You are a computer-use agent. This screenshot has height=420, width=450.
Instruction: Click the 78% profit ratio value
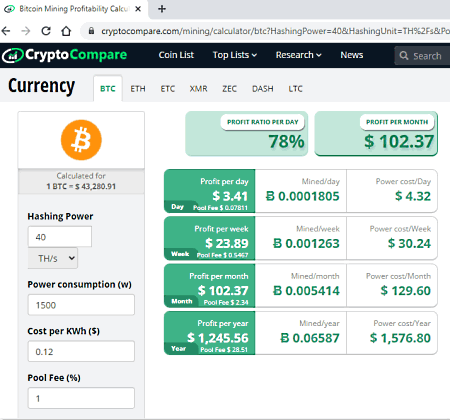(x=286, y=141)
